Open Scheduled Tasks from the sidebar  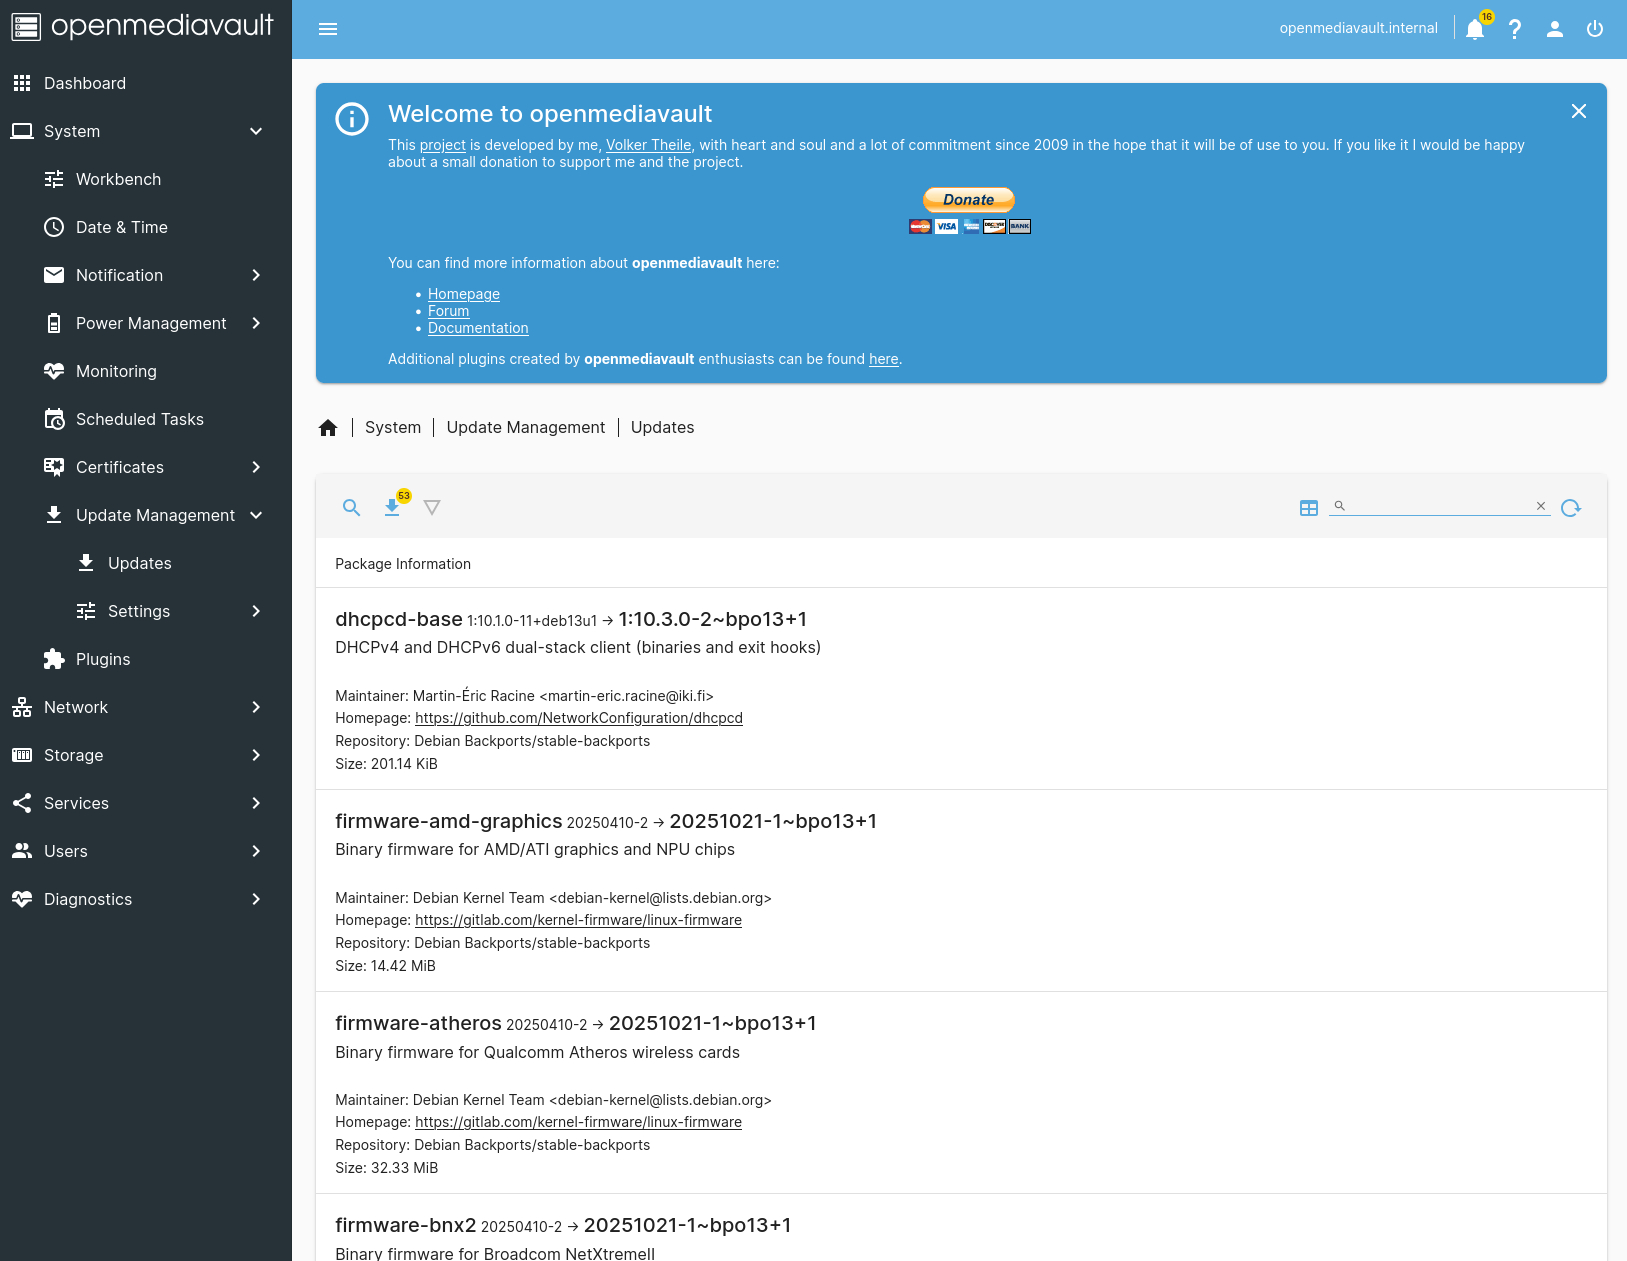[x=139, y=419]
